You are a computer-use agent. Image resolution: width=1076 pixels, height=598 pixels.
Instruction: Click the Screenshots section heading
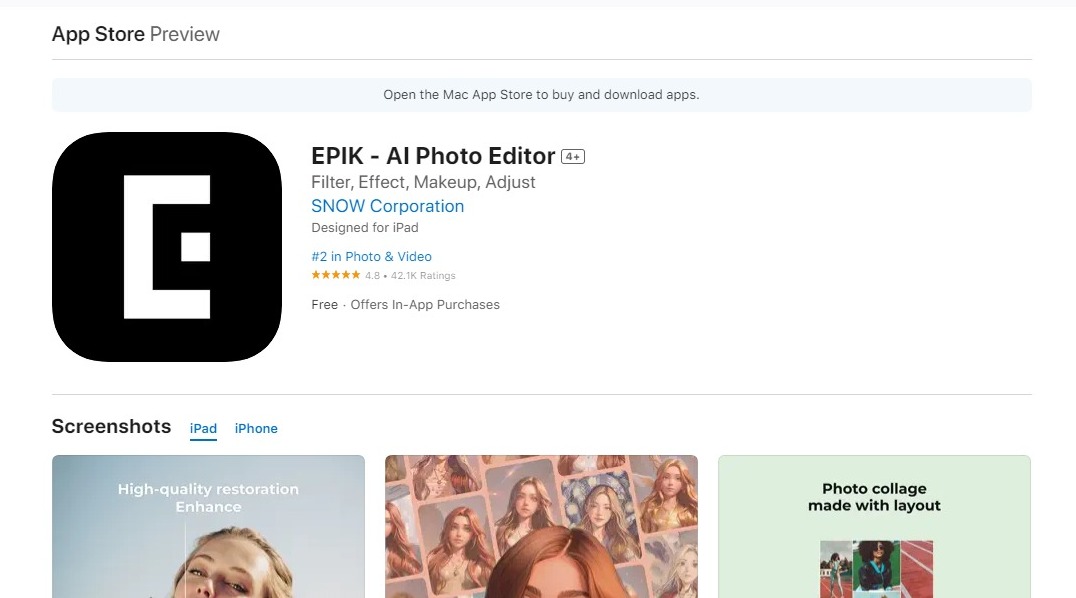[111, 426]
